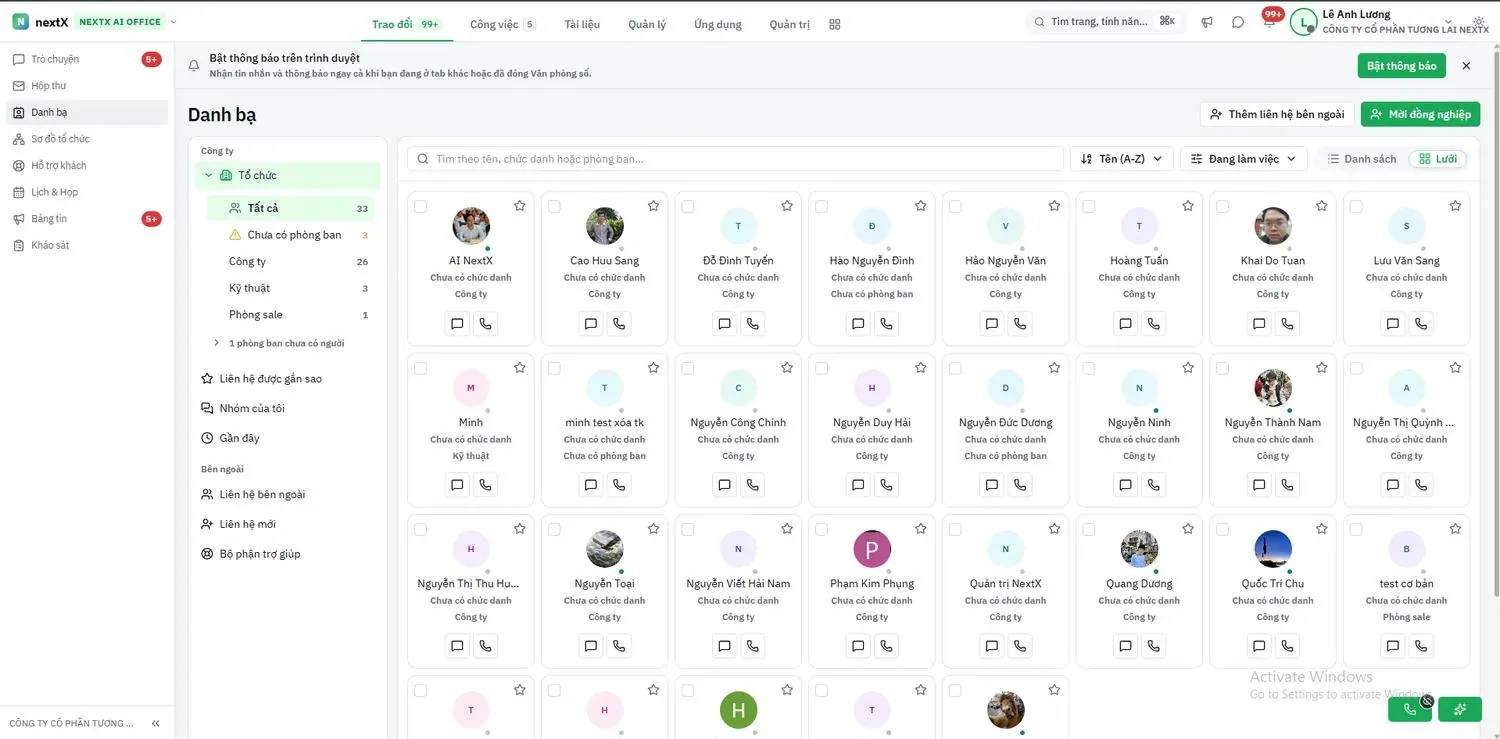Open the chat bubble icon in header

pos(1238,22)
